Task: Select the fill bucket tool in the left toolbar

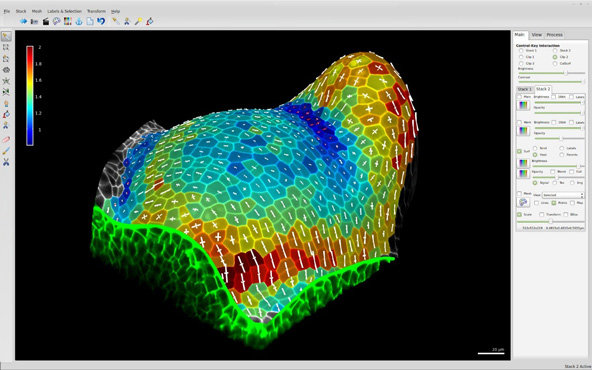Action: (6, 114)
